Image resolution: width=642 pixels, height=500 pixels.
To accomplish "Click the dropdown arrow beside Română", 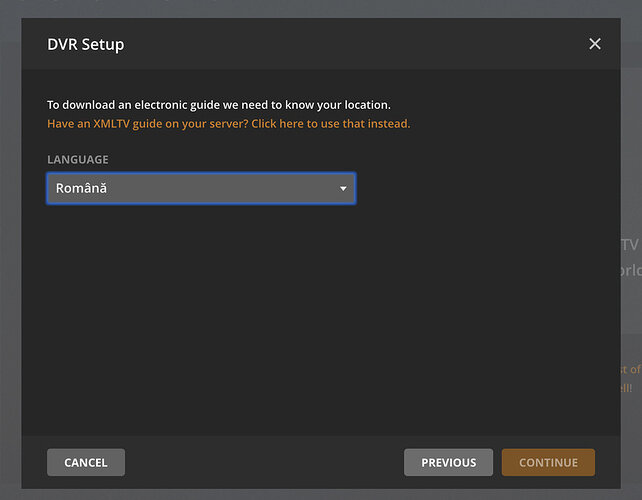I will [343, 188].
